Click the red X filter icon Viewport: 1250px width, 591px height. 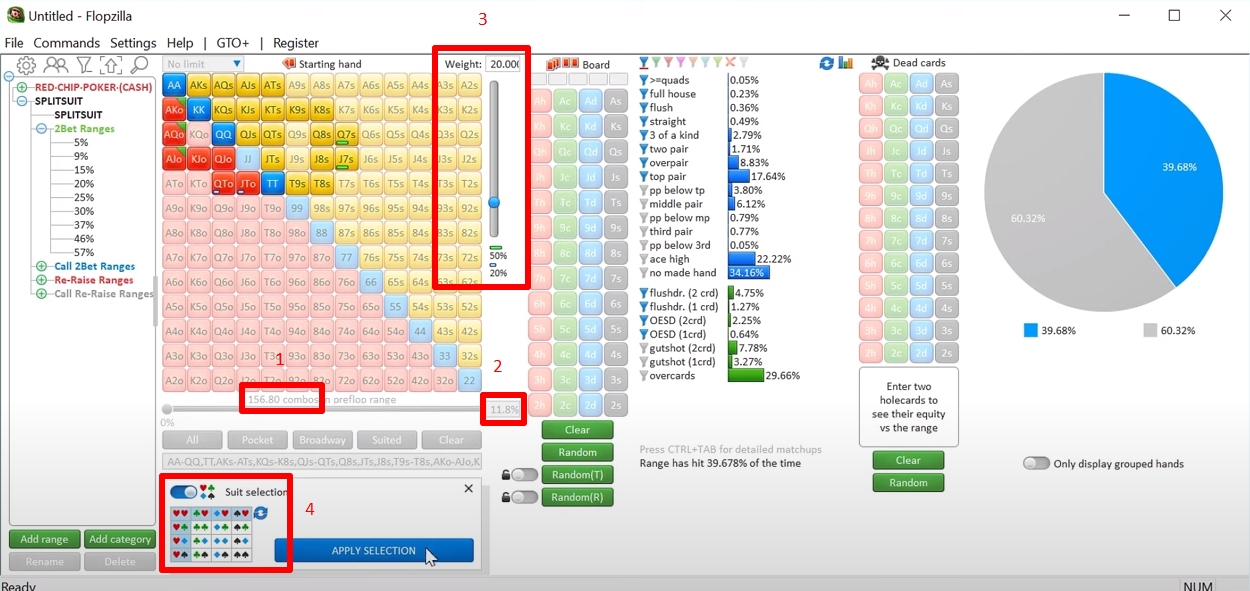coord(729,63)
